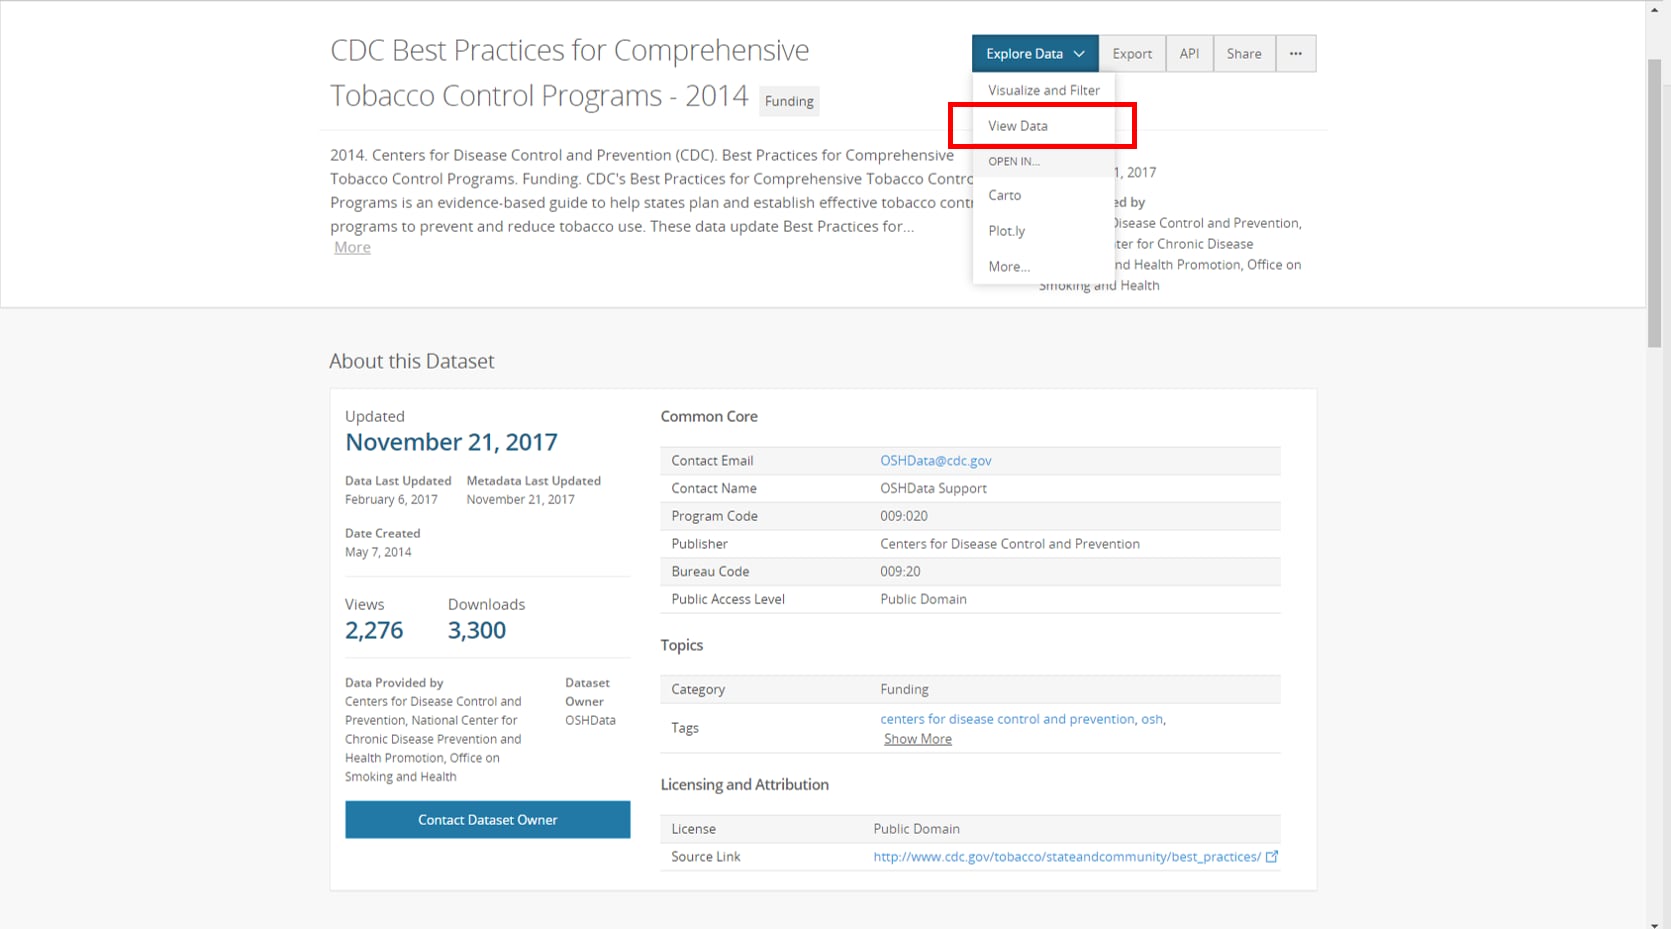Screen dimensions: 1671x929
Task: Click the Share button
Action: pos(1244,54)
